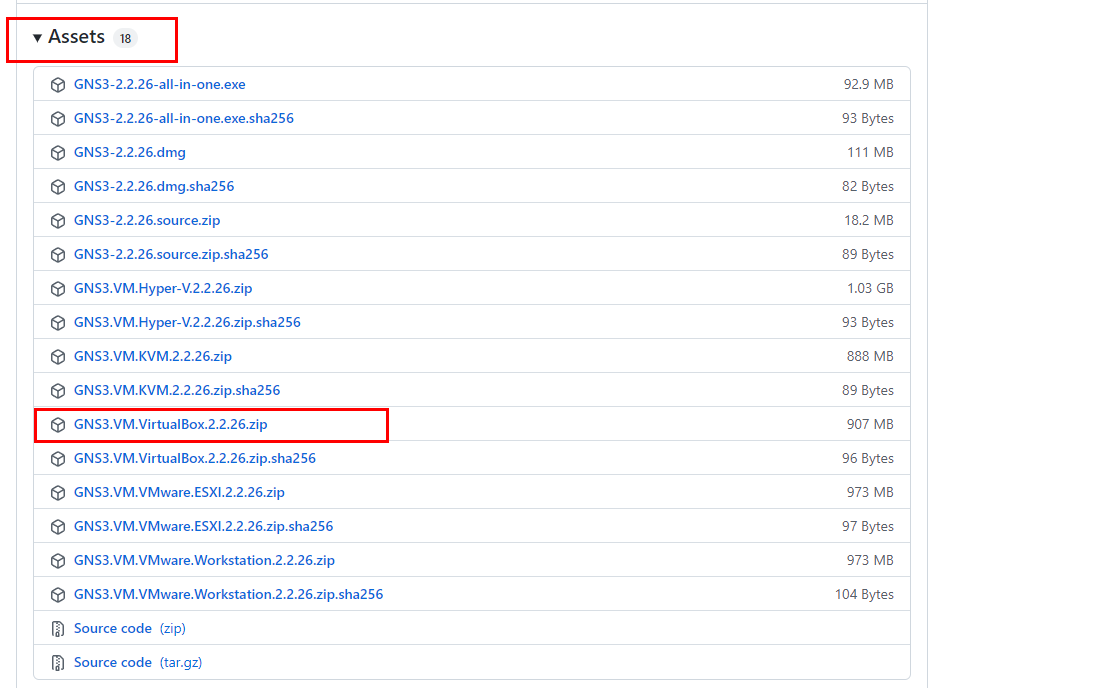Click package icon beside GNS3.VM.Hyper-V.2.2.26.zip
The height and width of the screenshot is (688, 1100).
tap(58, 289)
